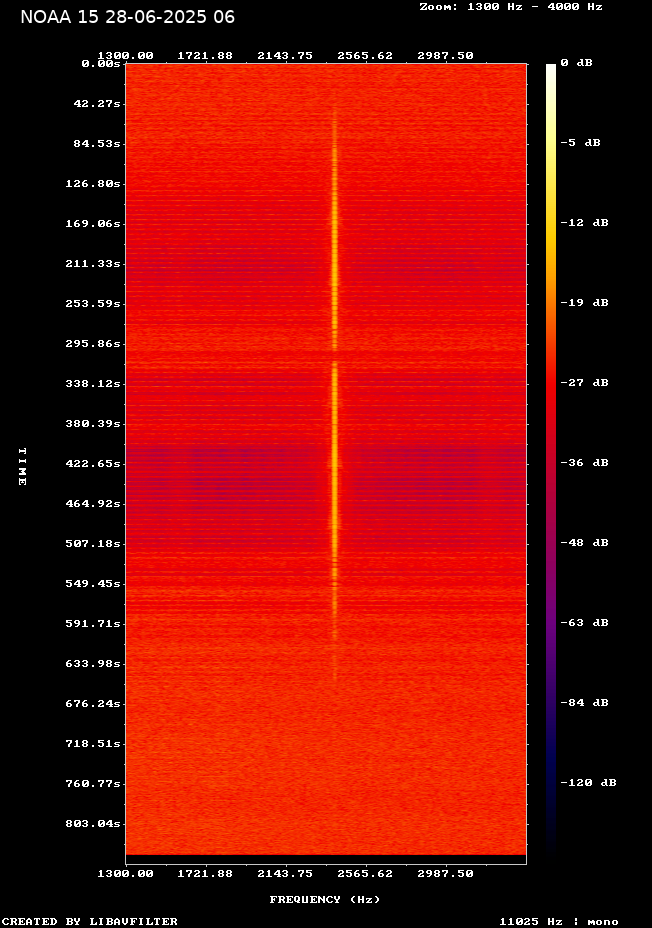Select the '-12 dB' color scale label

[585, 223]
